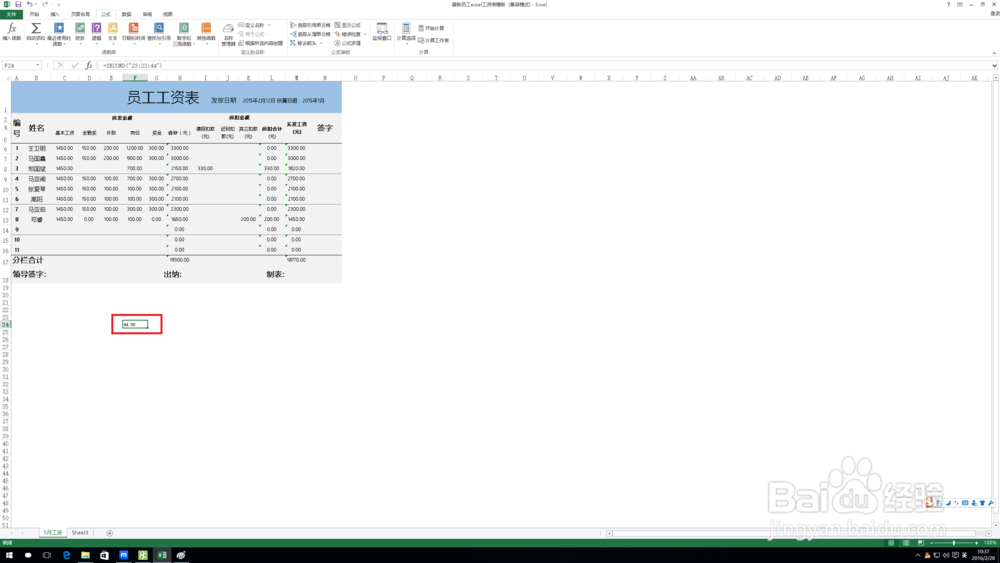Click the volume icon in system tray
Viewport: 1000px width, 563px height.
point(946,555)
